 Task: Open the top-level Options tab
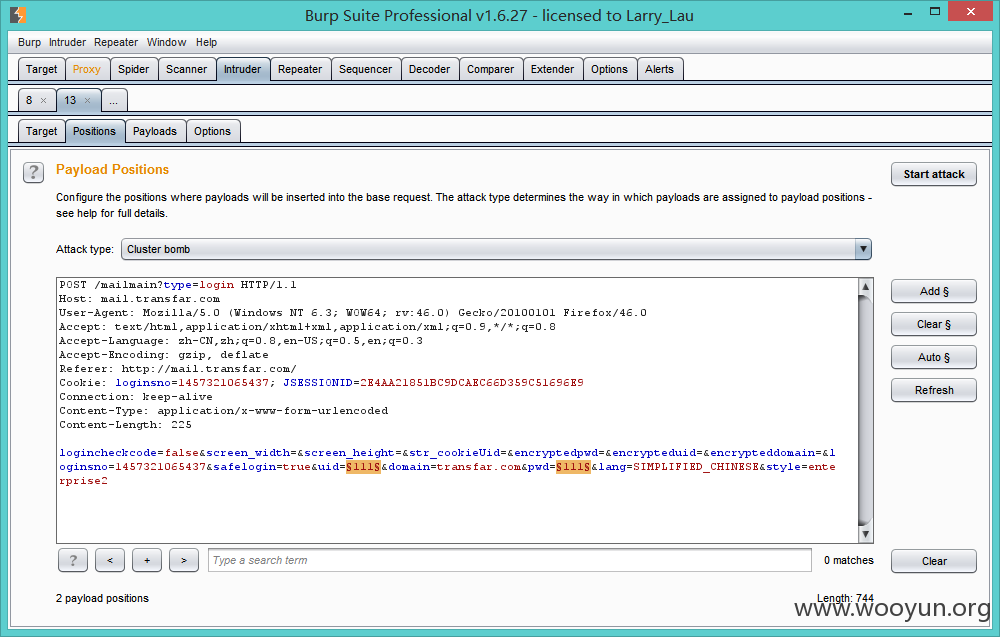609,69
